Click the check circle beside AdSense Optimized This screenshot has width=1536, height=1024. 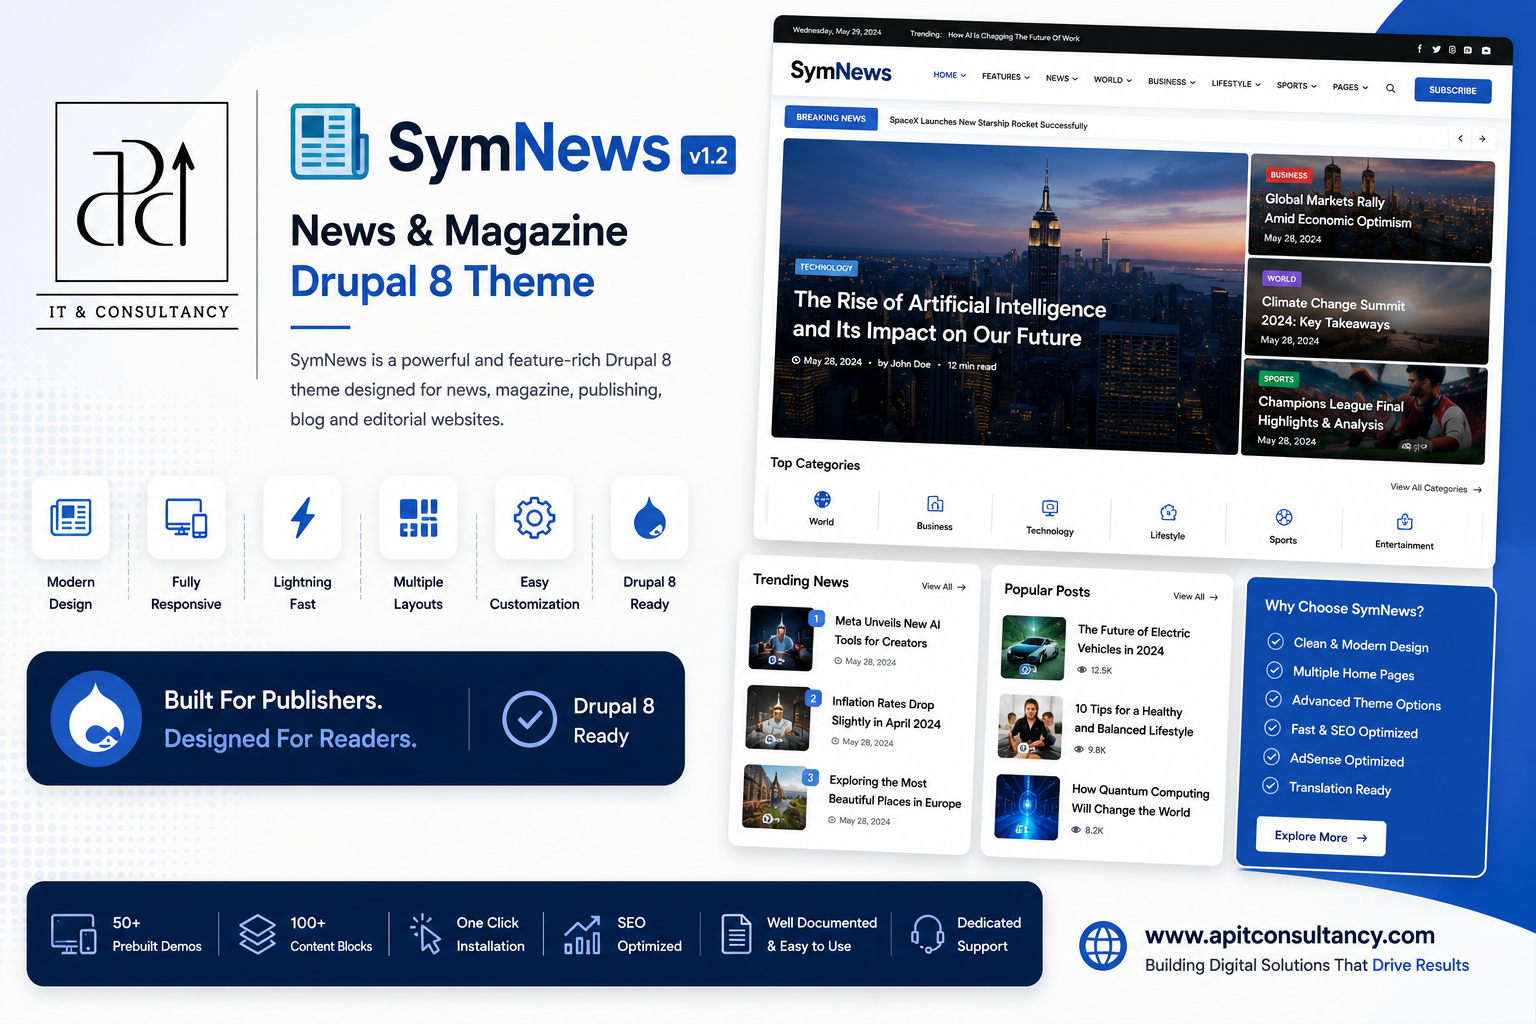[x=1271, y=757]
